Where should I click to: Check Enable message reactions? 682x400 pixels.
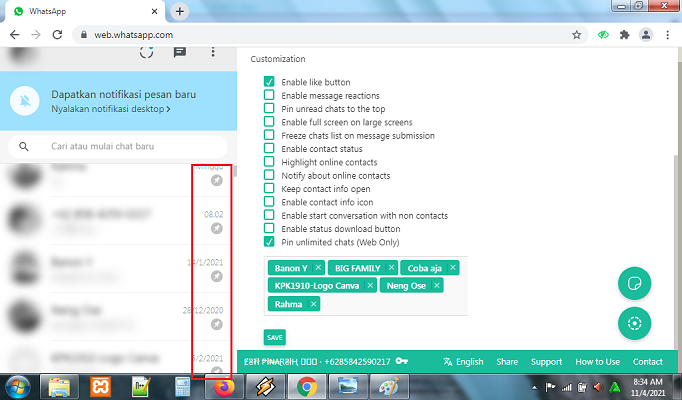coord(269,95)
